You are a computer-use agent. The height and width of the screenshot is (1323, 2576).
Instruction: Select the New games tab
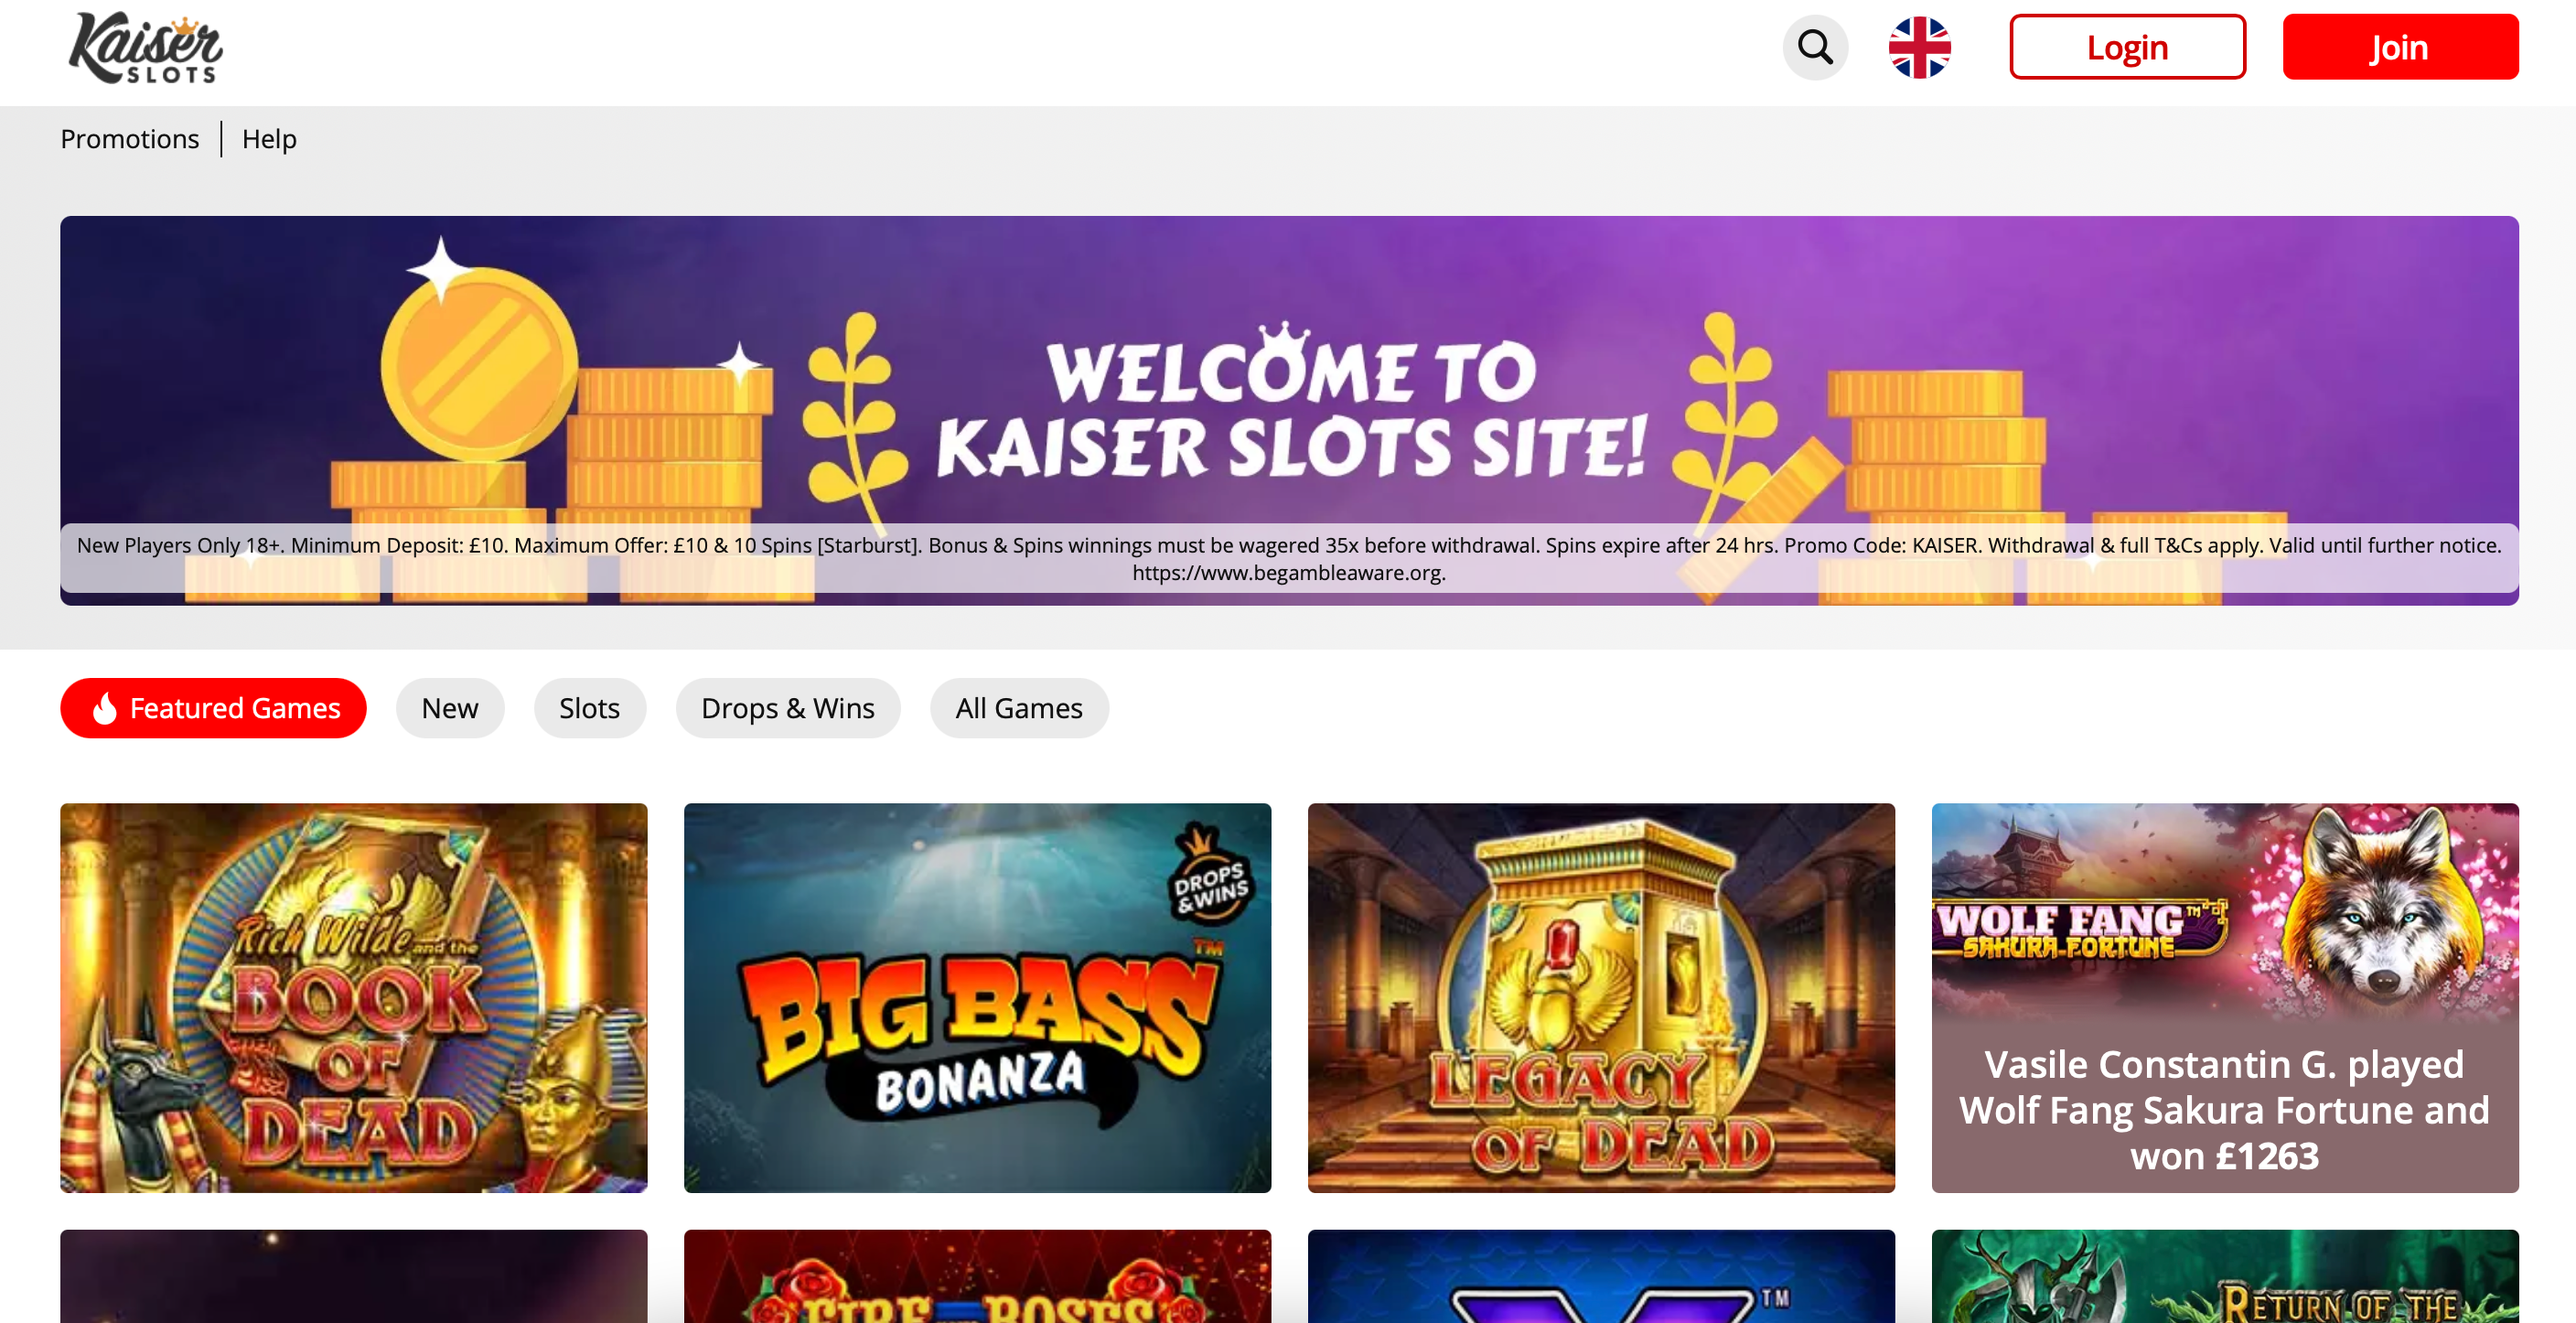tap(450, 708)
